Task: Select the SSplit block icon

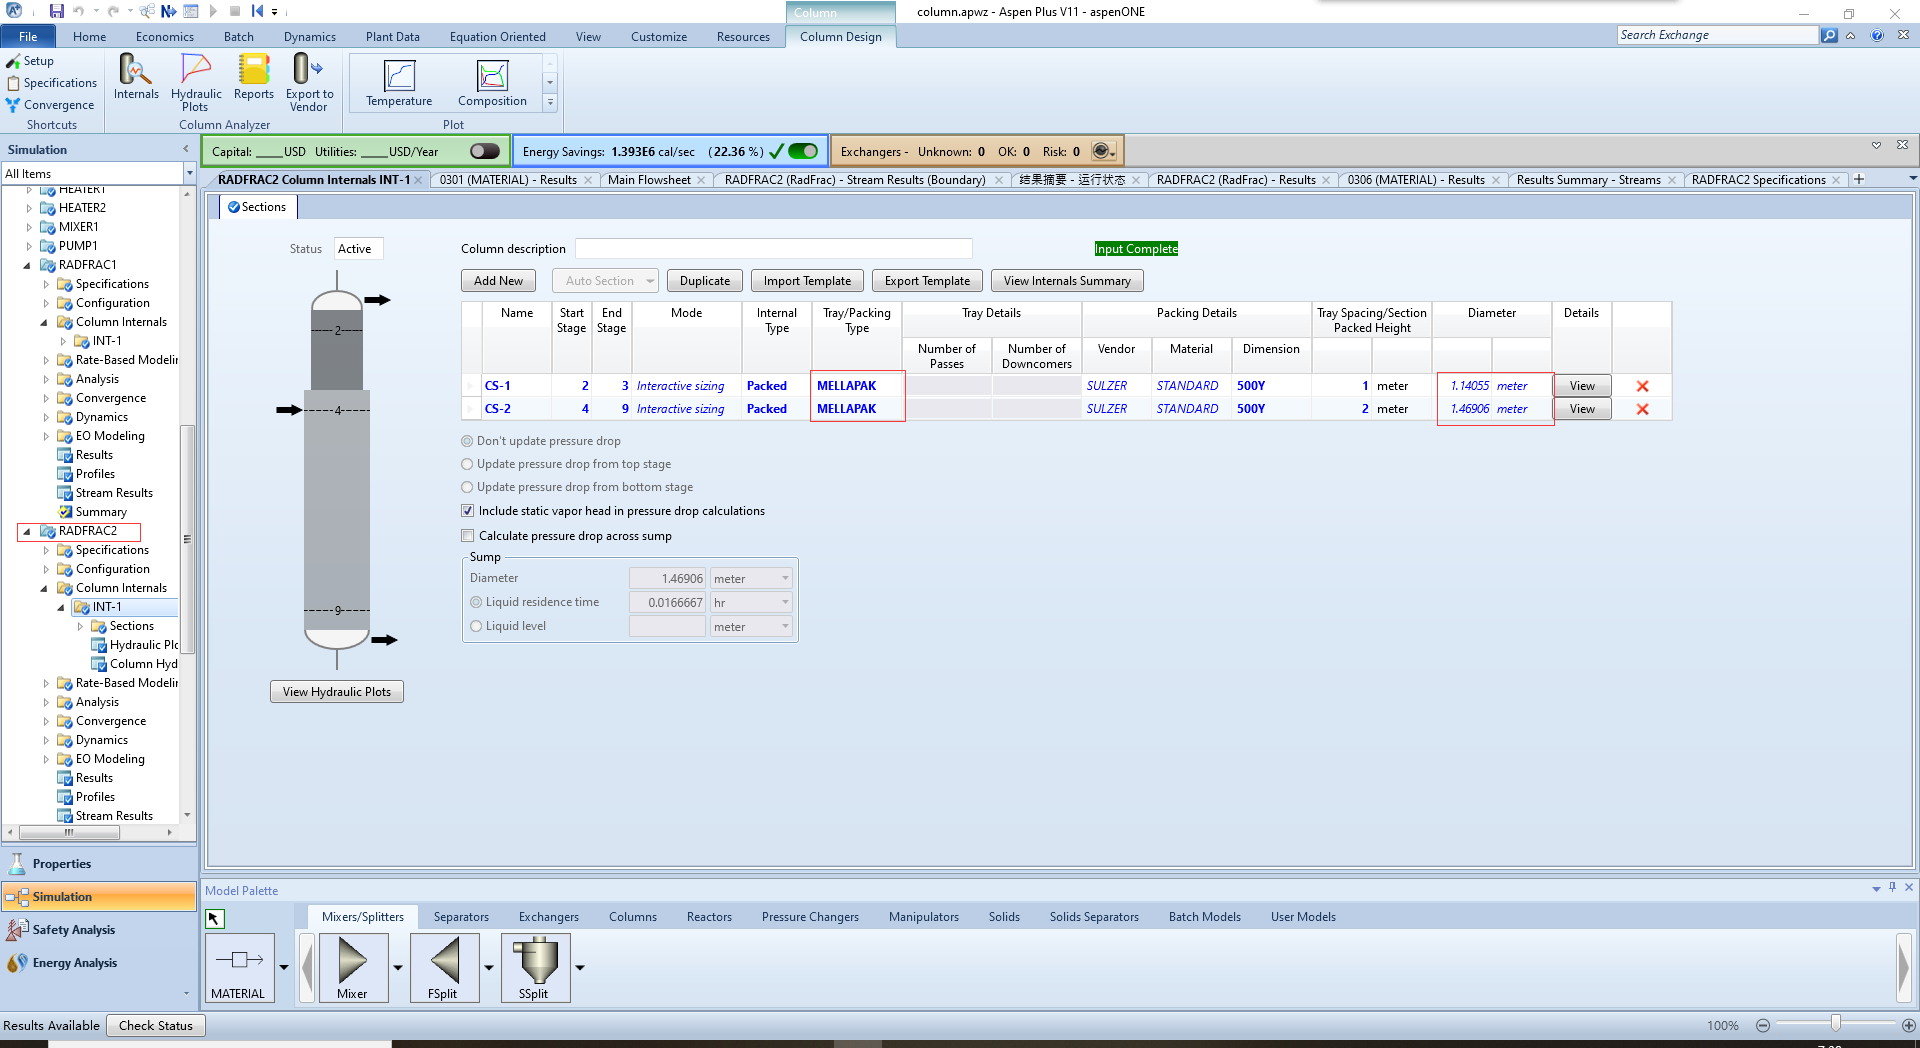Action: [535, 967]
